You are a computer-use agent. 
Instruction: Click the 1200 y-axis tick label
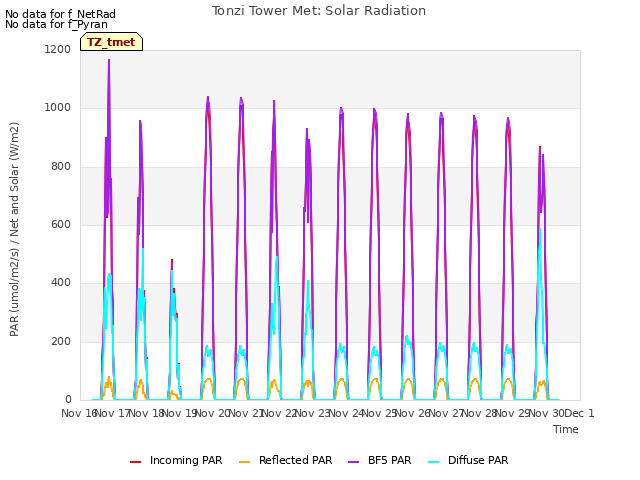[x=58, y=49]
